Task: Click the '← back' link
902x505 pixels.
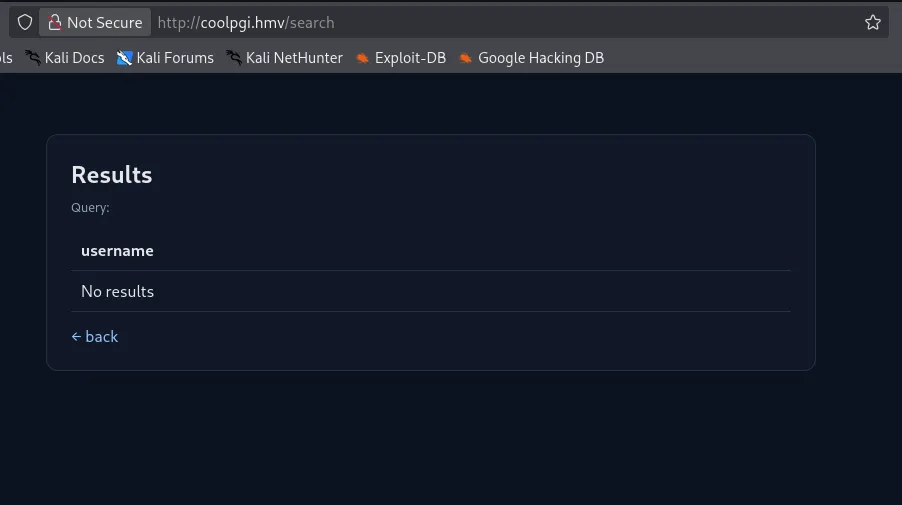Action: tap(95, 336)
